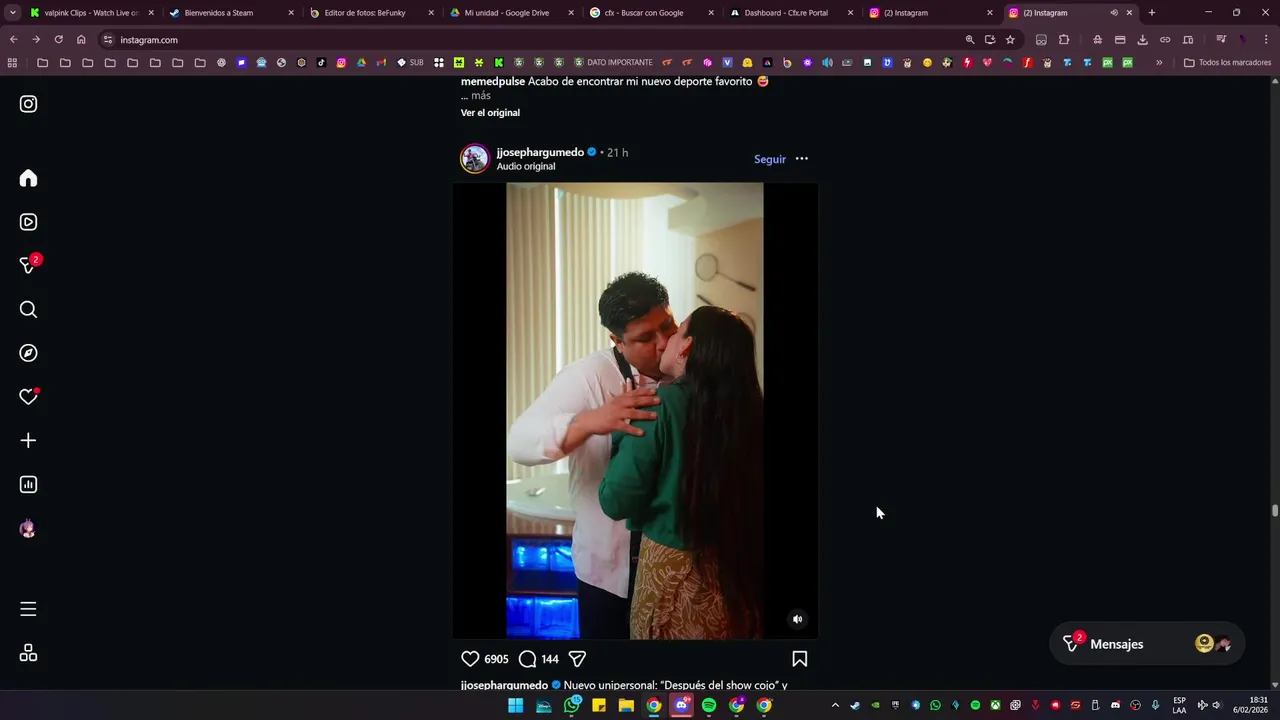Open the dashboard chart icon in sidebar
Image resolution: width=1280 pixels, height=720 pixels.
point(28,485)
